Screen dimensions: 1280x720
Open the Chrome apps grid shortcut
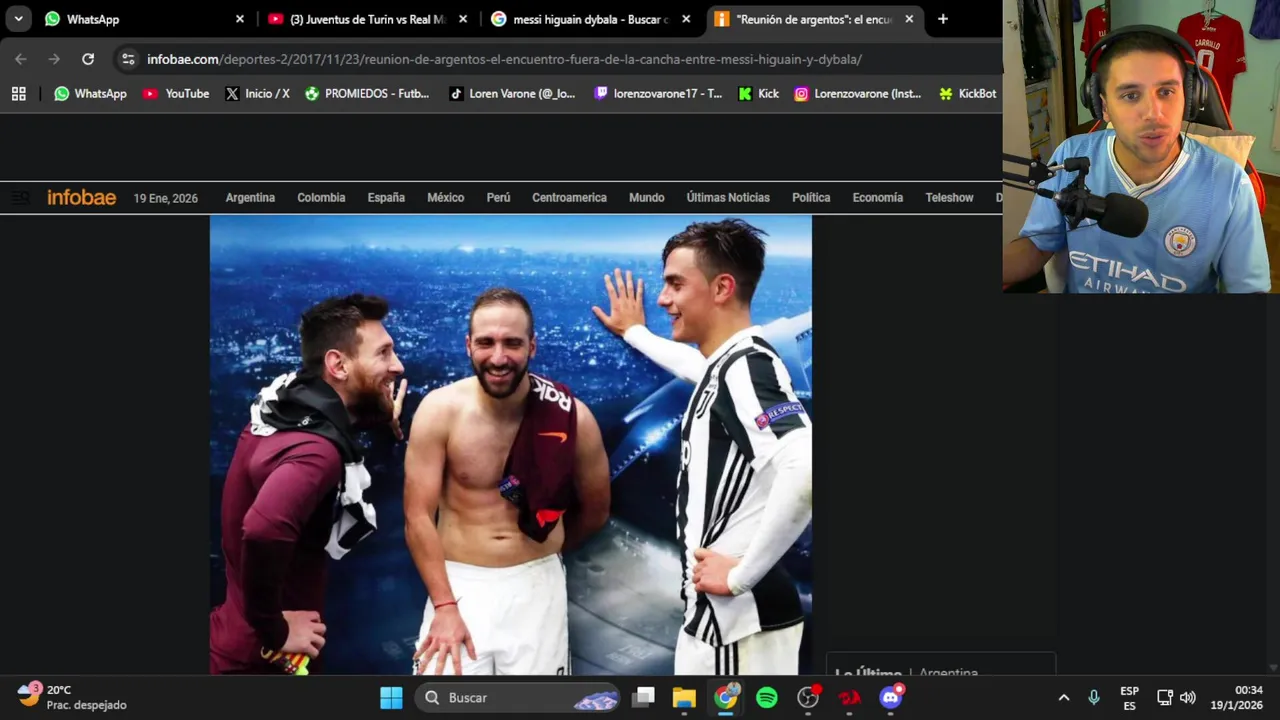(18, 93)
